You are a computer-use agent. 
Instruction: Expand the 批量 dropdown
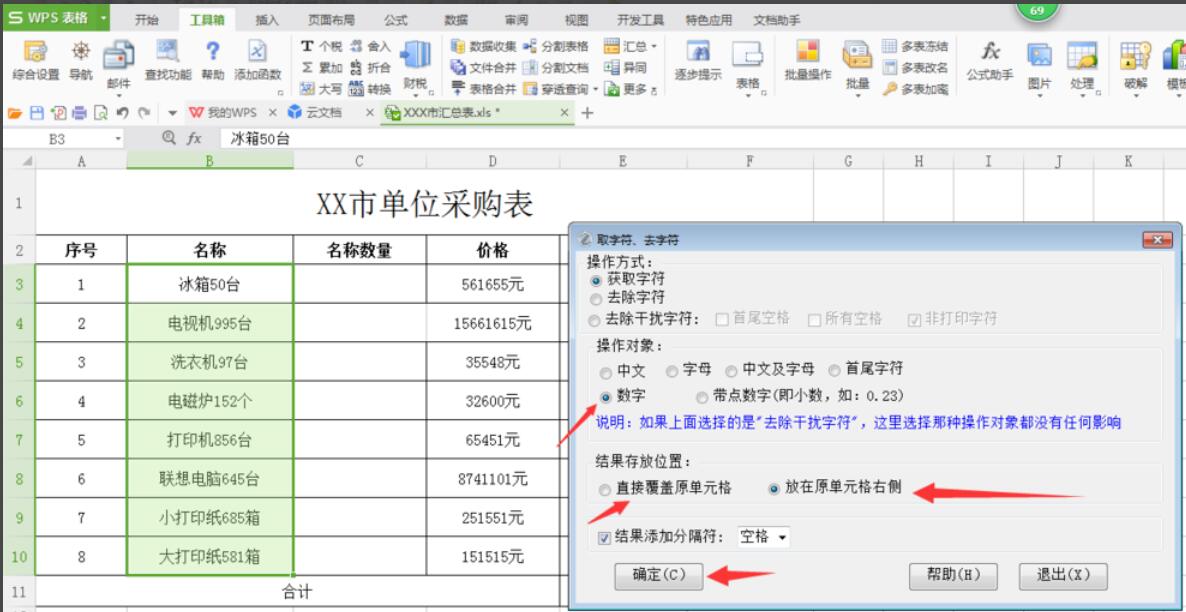[857, 96]
